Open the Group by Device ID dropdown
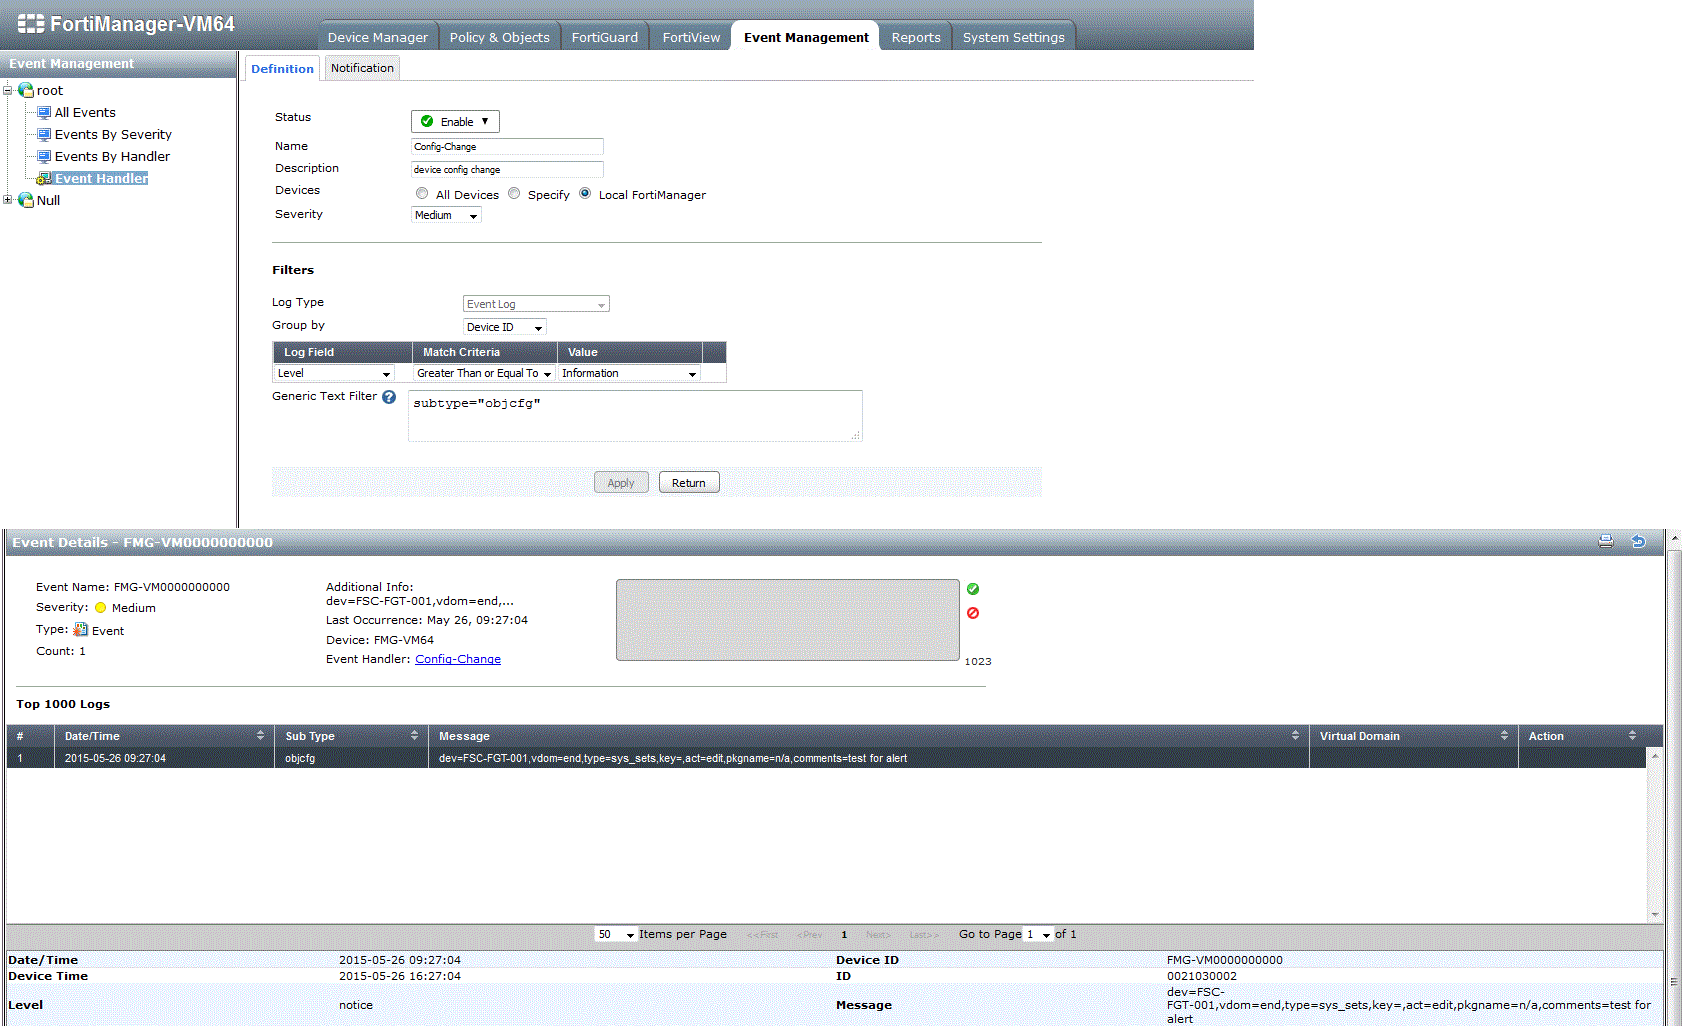Screen dimensions: 1682x1026 (505, 327)
